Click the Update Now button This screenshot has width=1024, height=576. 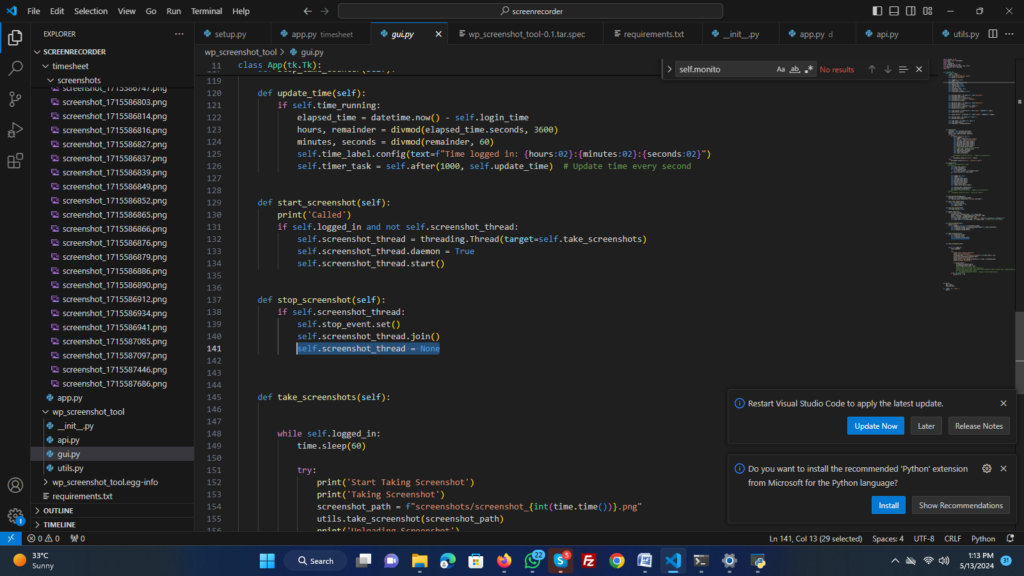pos(875,426)
